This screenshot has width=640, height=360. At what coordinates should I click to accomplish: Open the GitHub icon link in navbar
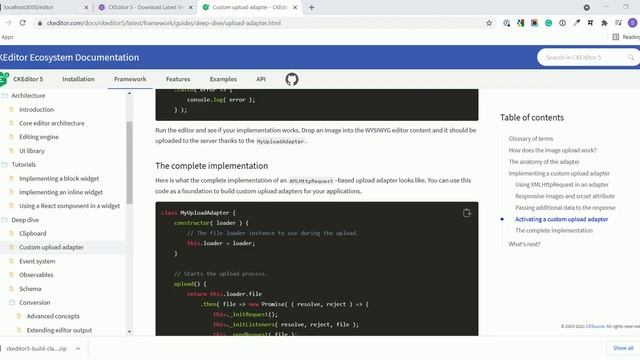click(292, 79)
